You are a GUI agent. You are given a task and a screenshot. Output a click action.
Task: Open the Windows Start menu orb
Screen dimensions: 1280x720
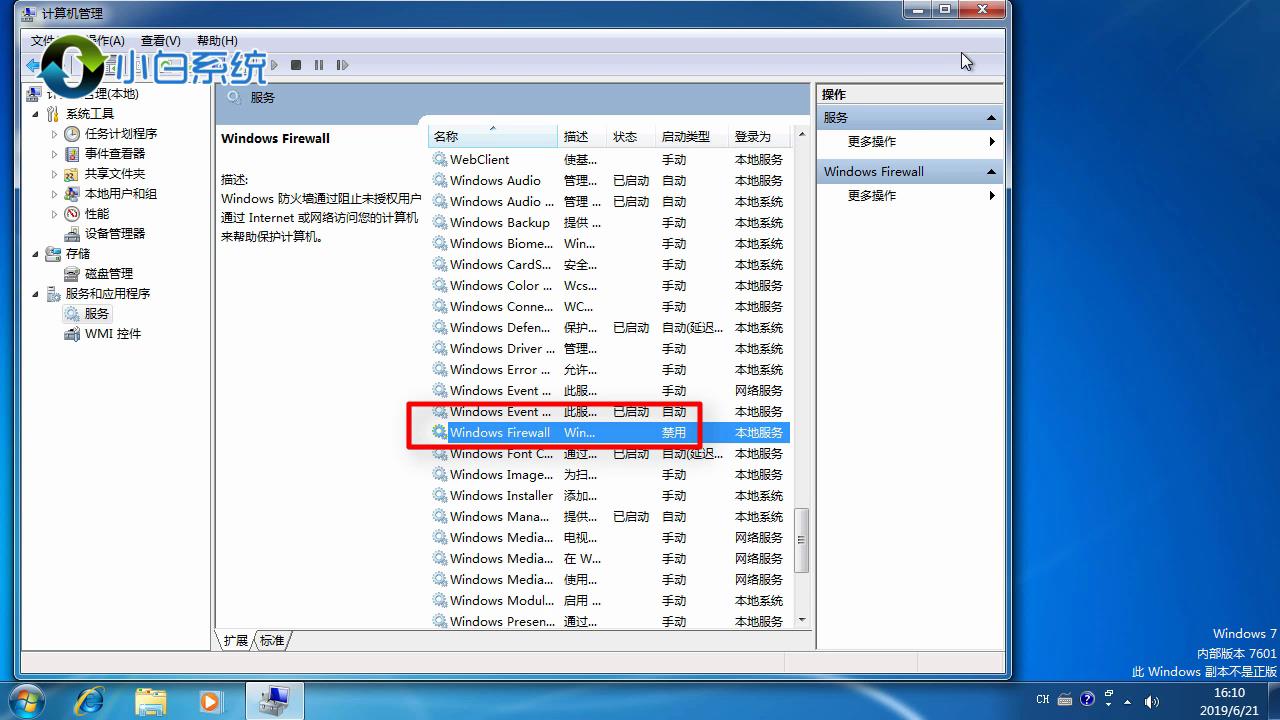(27, 700)
